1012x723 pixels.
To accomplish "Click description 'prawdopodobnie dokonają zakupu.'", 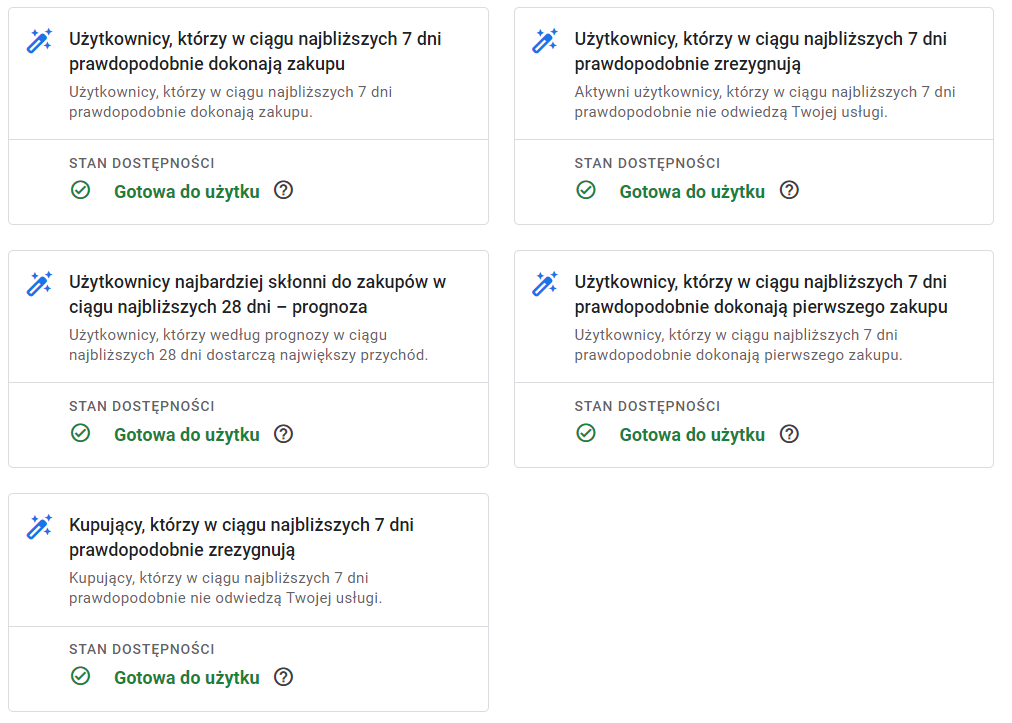I will coord(230,102).
